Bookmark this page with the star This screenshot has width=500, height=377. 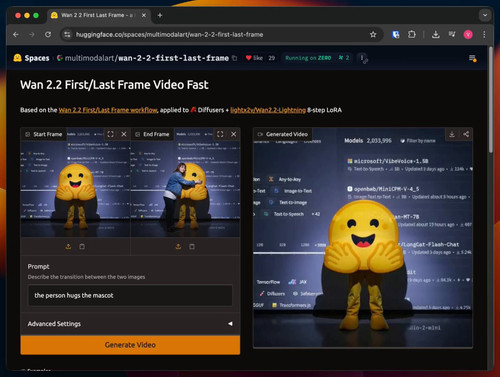[x=373, y=35]
